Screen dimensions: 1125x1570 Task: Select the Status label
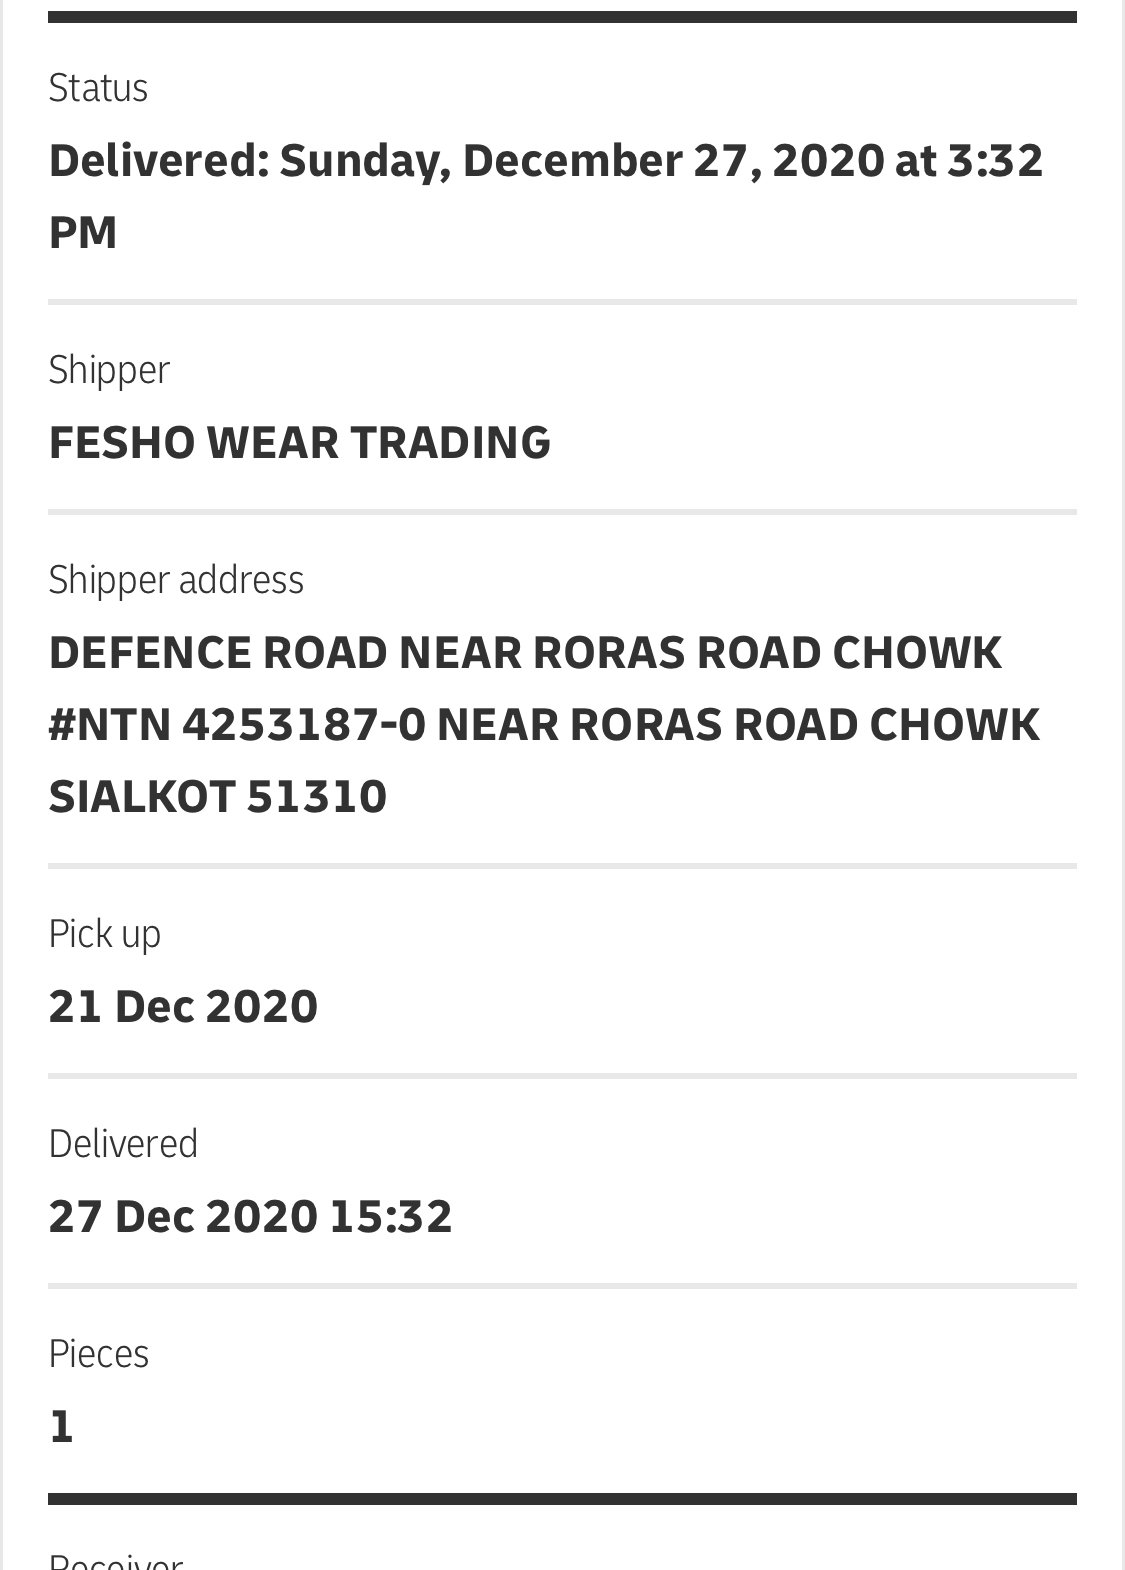point(98,88)
